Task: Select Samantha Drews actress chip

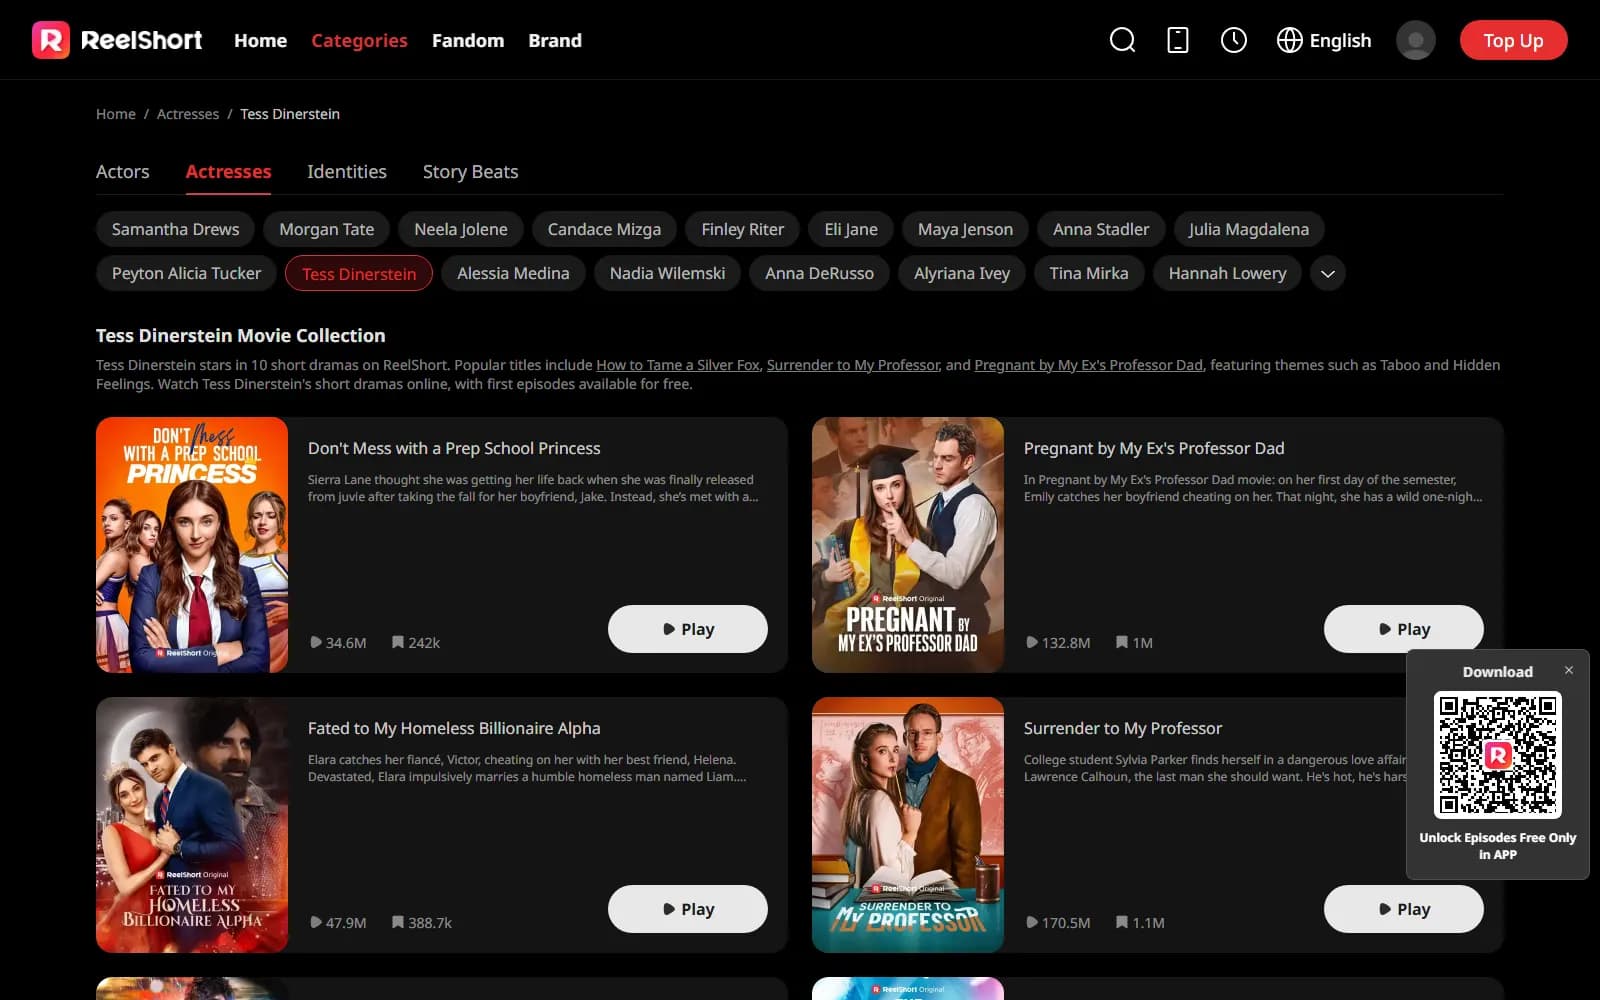Action: coord(175,229)
